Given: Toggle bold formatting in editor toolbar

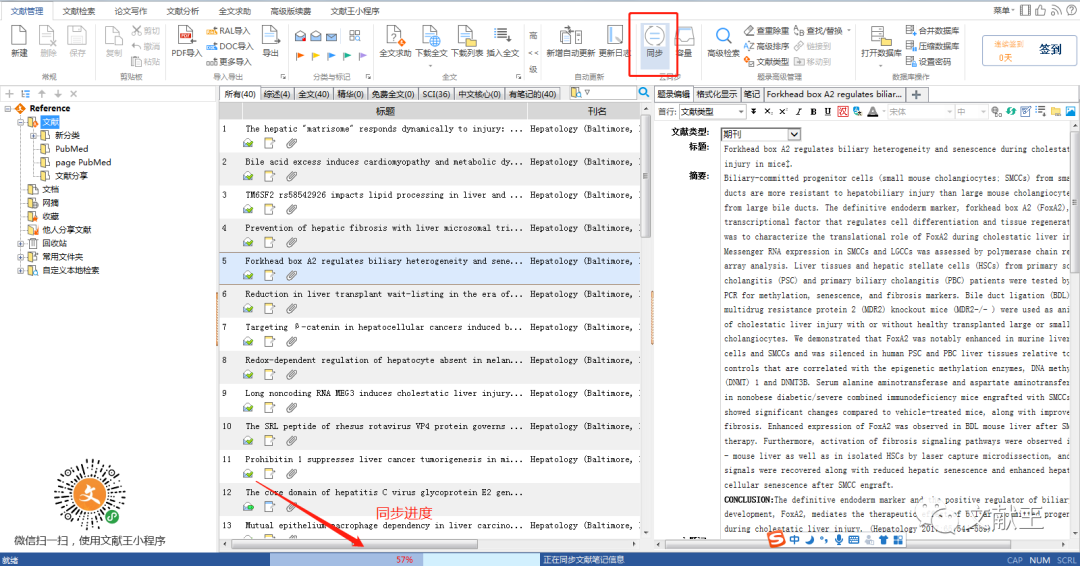Looking at the screenshot, I should (813, 112).
